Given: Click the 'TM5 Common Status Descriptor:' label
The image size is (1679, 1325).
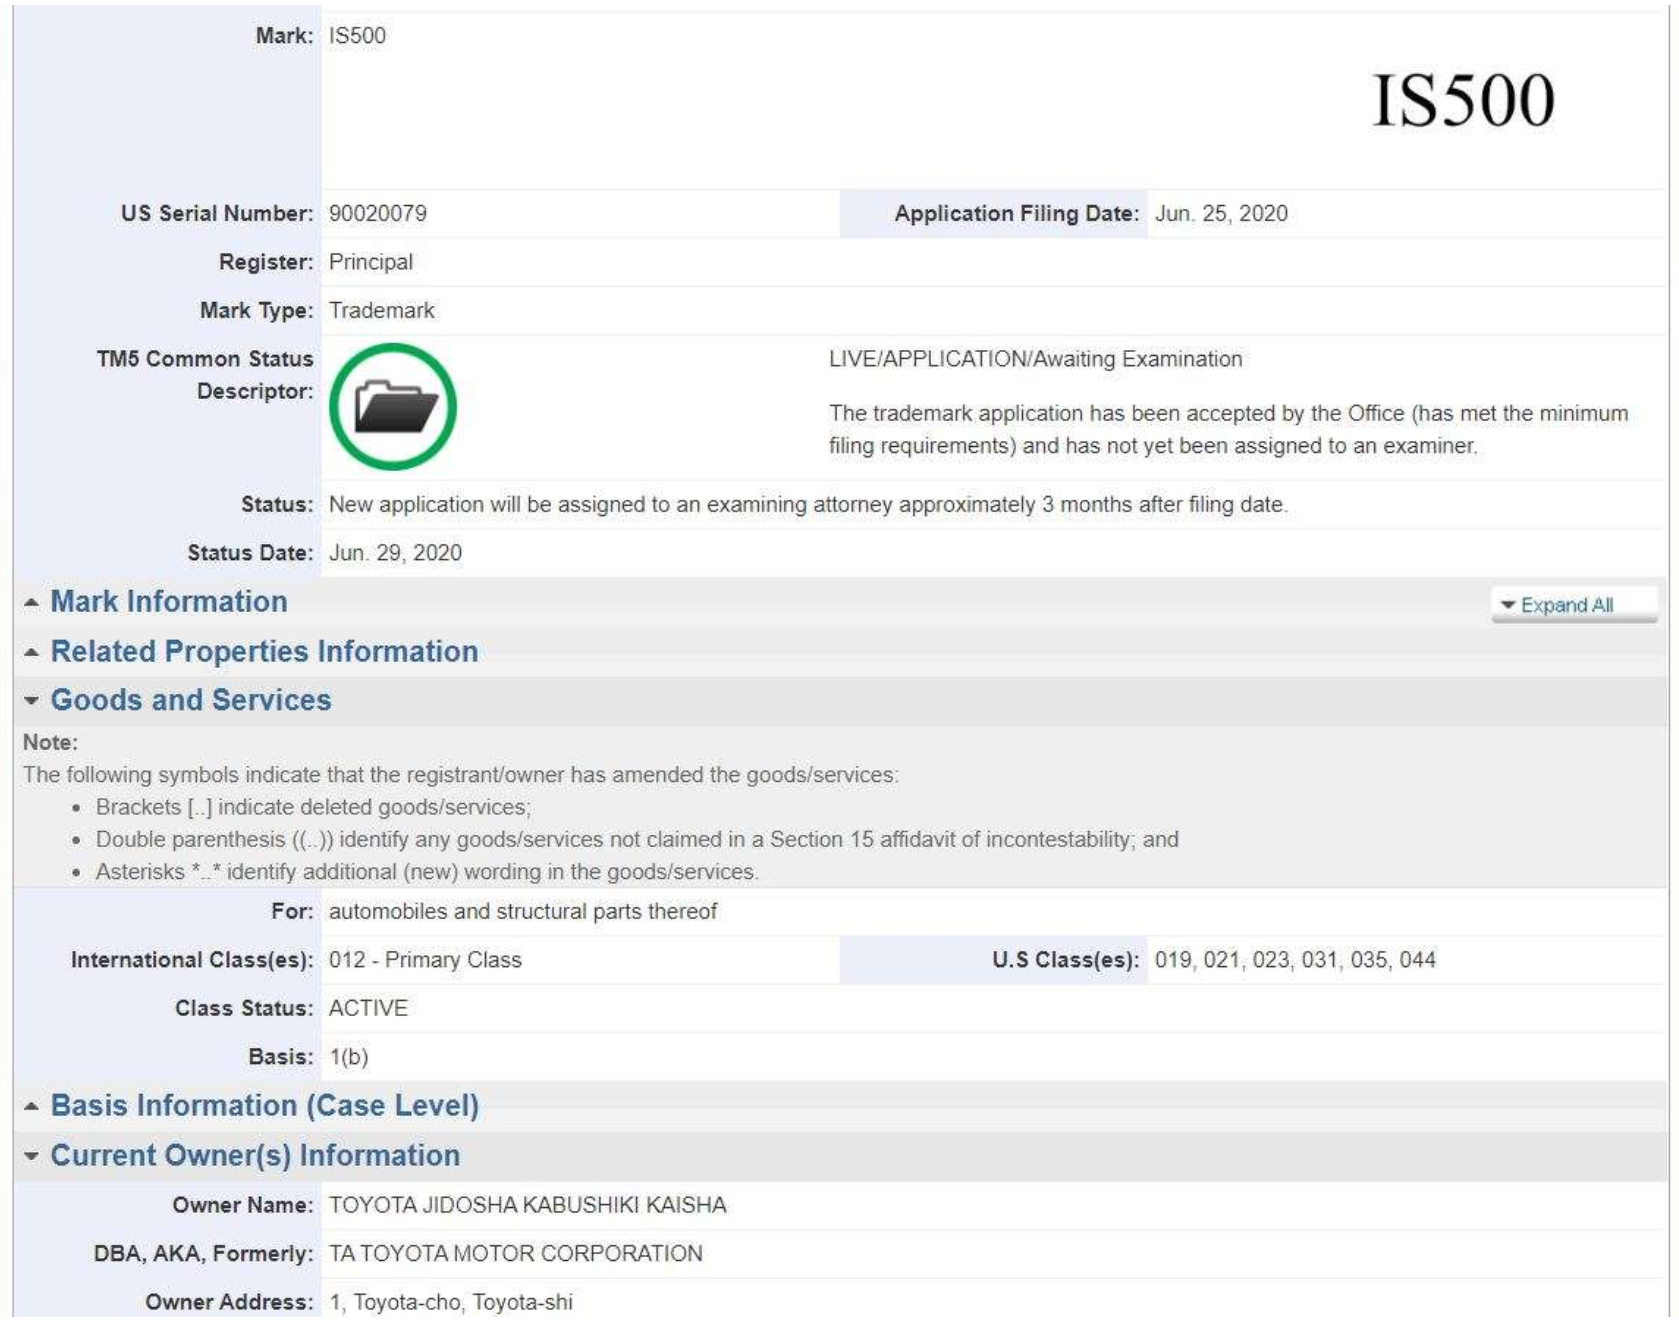Looking at the screenshot, I should (x=205, y=375).
